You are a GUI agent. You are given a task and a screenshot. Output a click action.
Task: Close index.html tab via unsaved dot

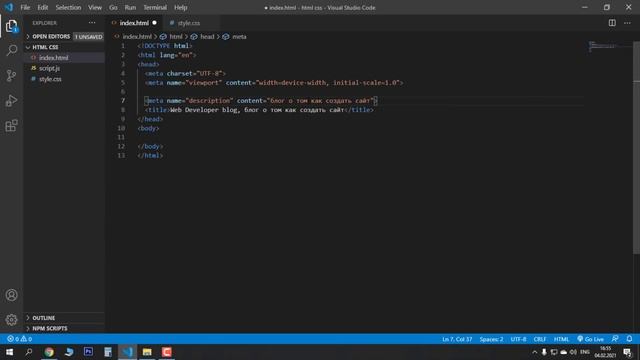coord(154,23)
